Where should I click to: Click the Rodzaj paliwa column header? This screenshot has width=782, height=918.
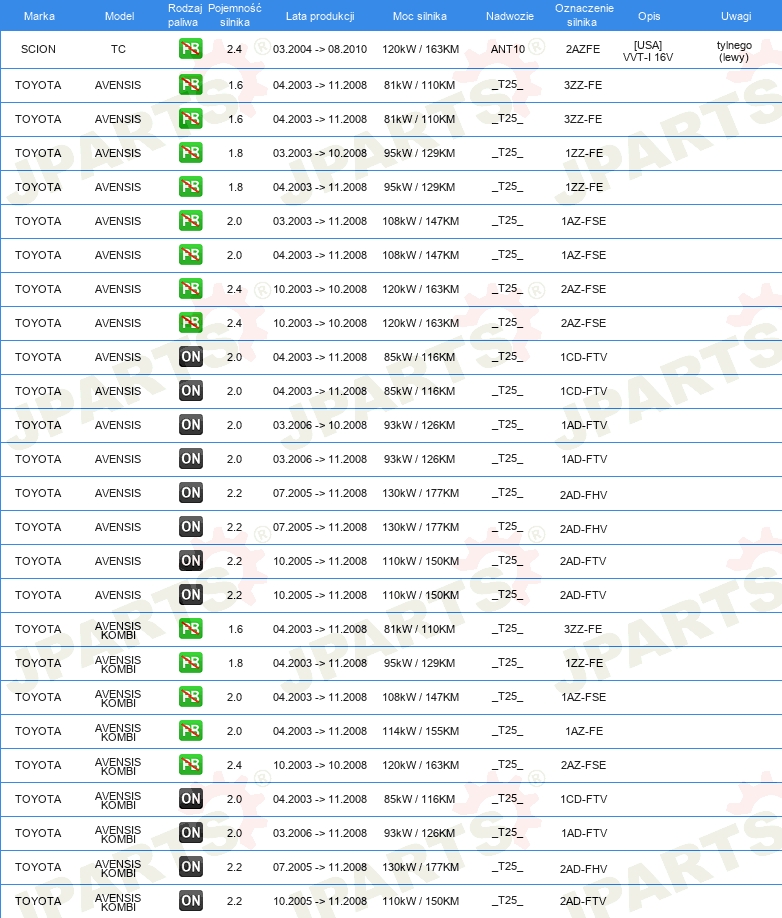tap(184, 15)
